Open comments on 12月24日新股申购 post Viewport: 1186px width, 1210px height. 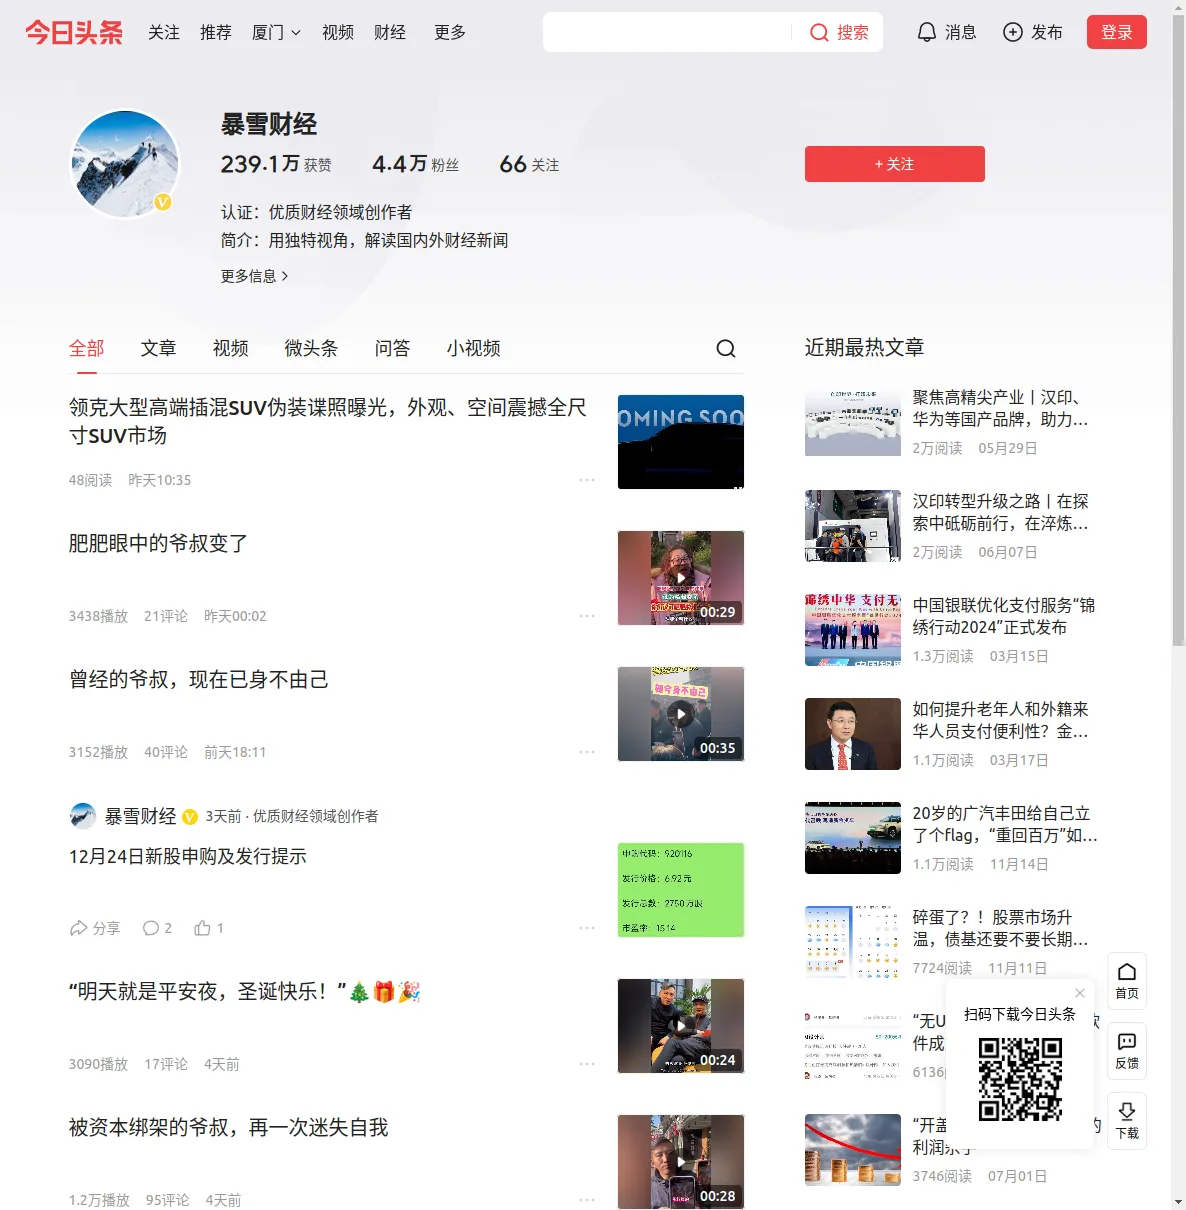157,928
